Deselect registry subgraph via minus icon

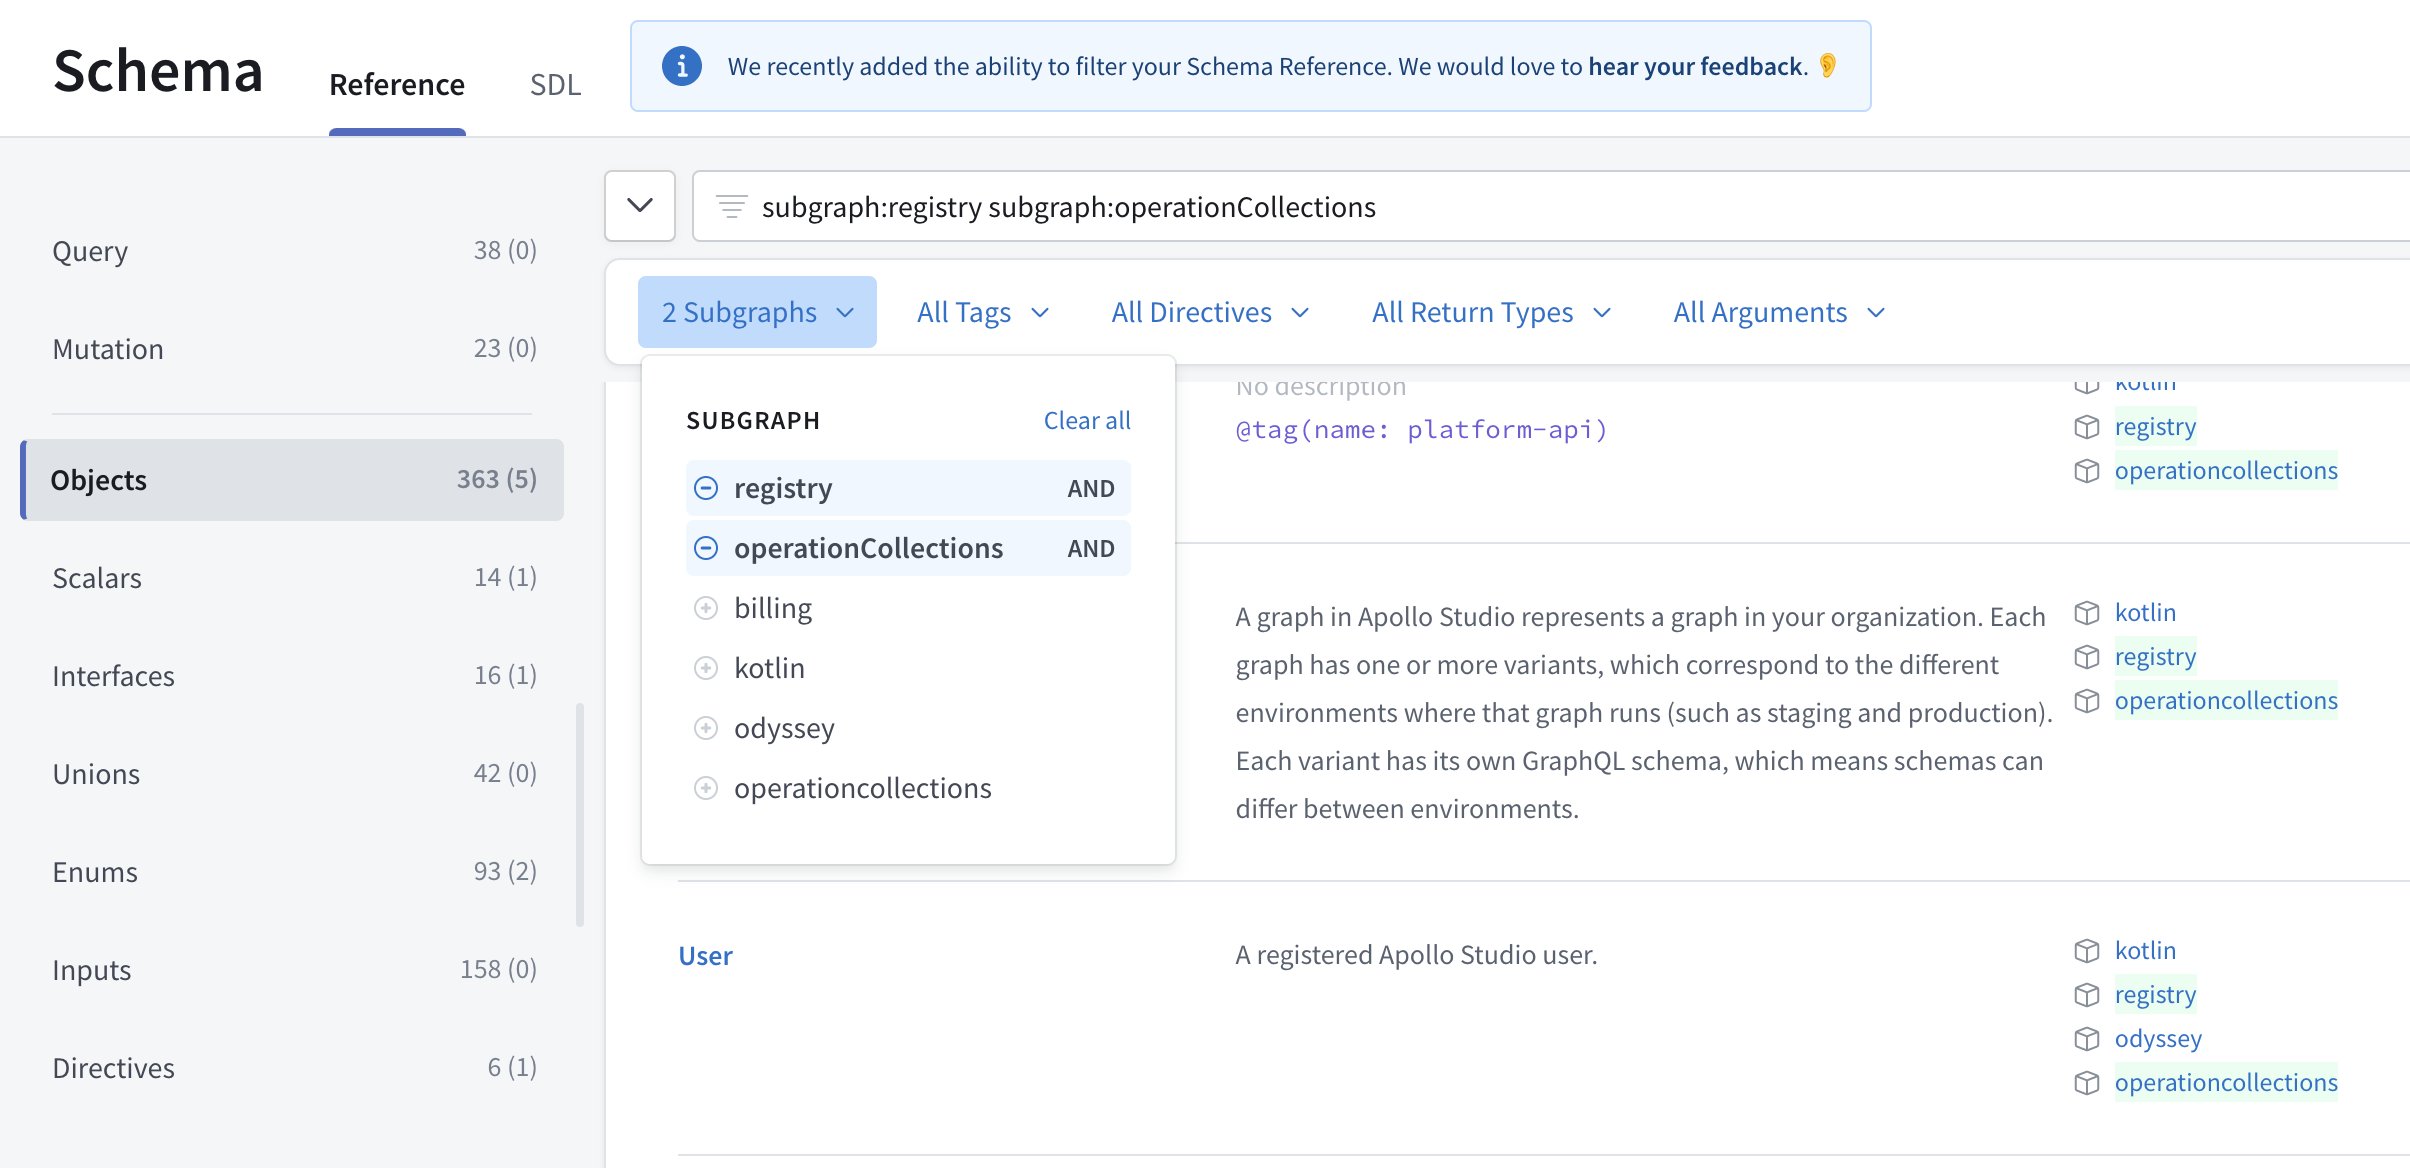click(706, 488)
